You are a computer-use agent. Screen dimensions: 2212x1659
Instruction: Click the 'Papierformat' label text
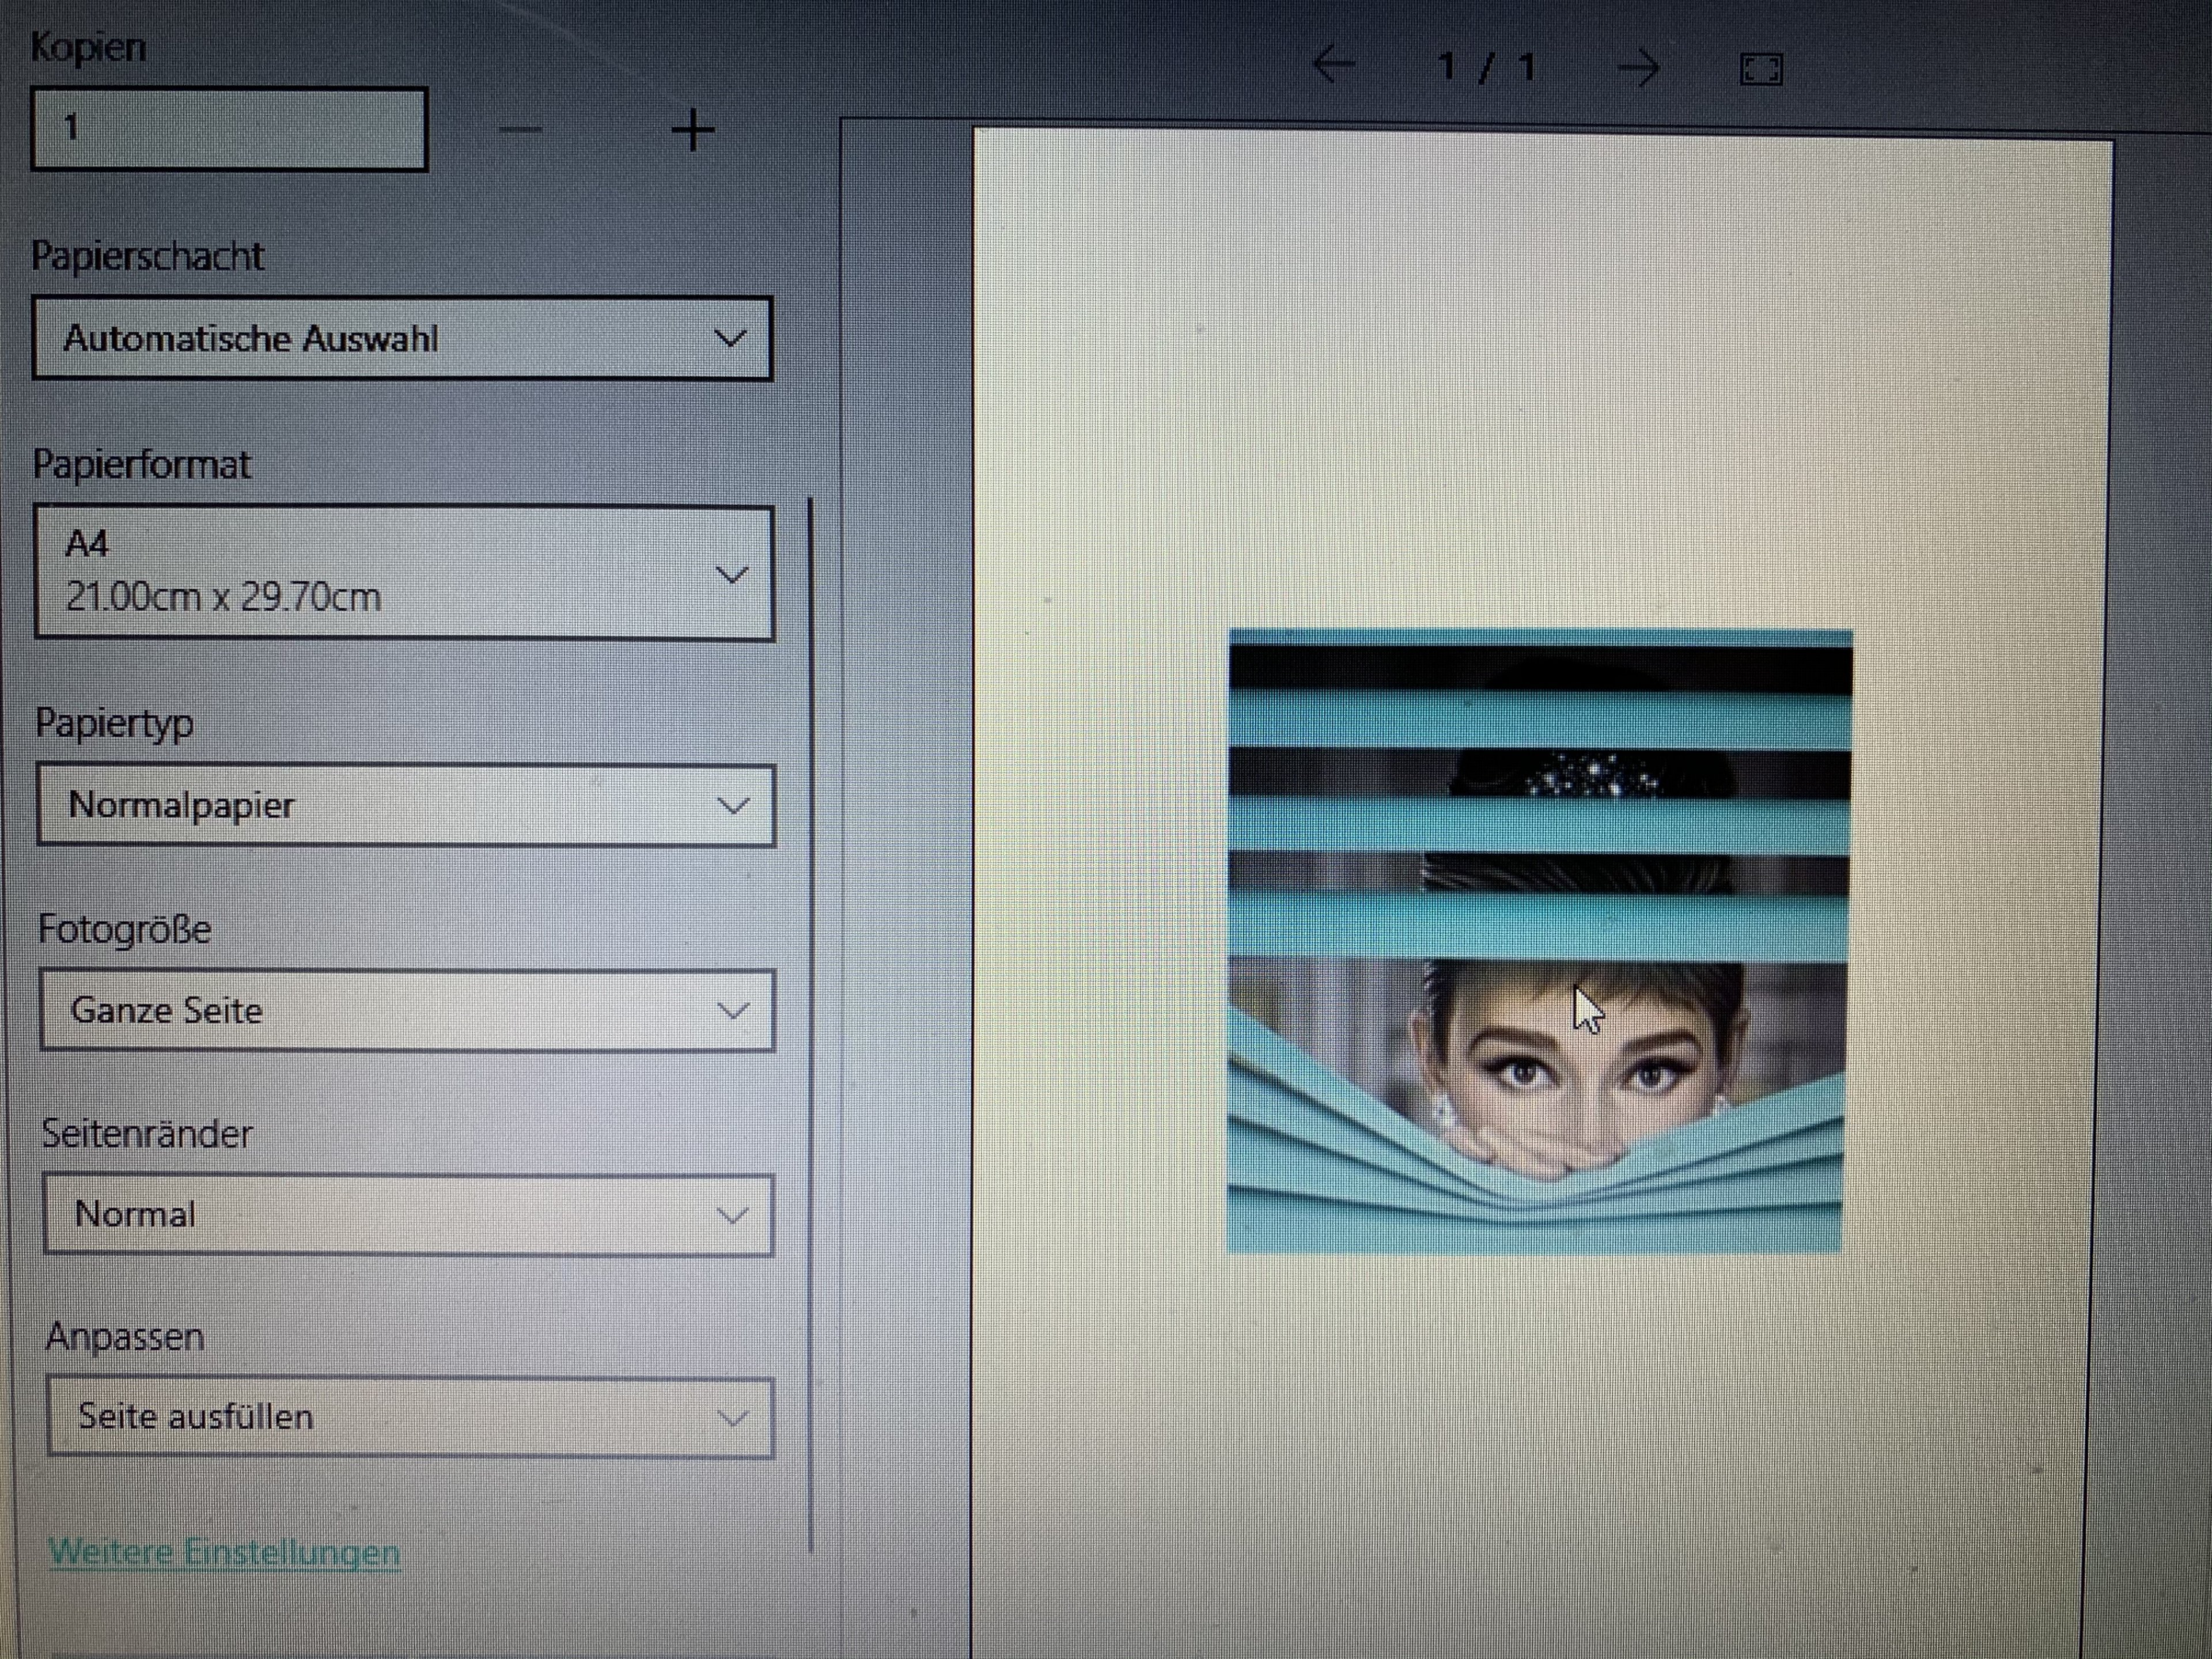142,465
